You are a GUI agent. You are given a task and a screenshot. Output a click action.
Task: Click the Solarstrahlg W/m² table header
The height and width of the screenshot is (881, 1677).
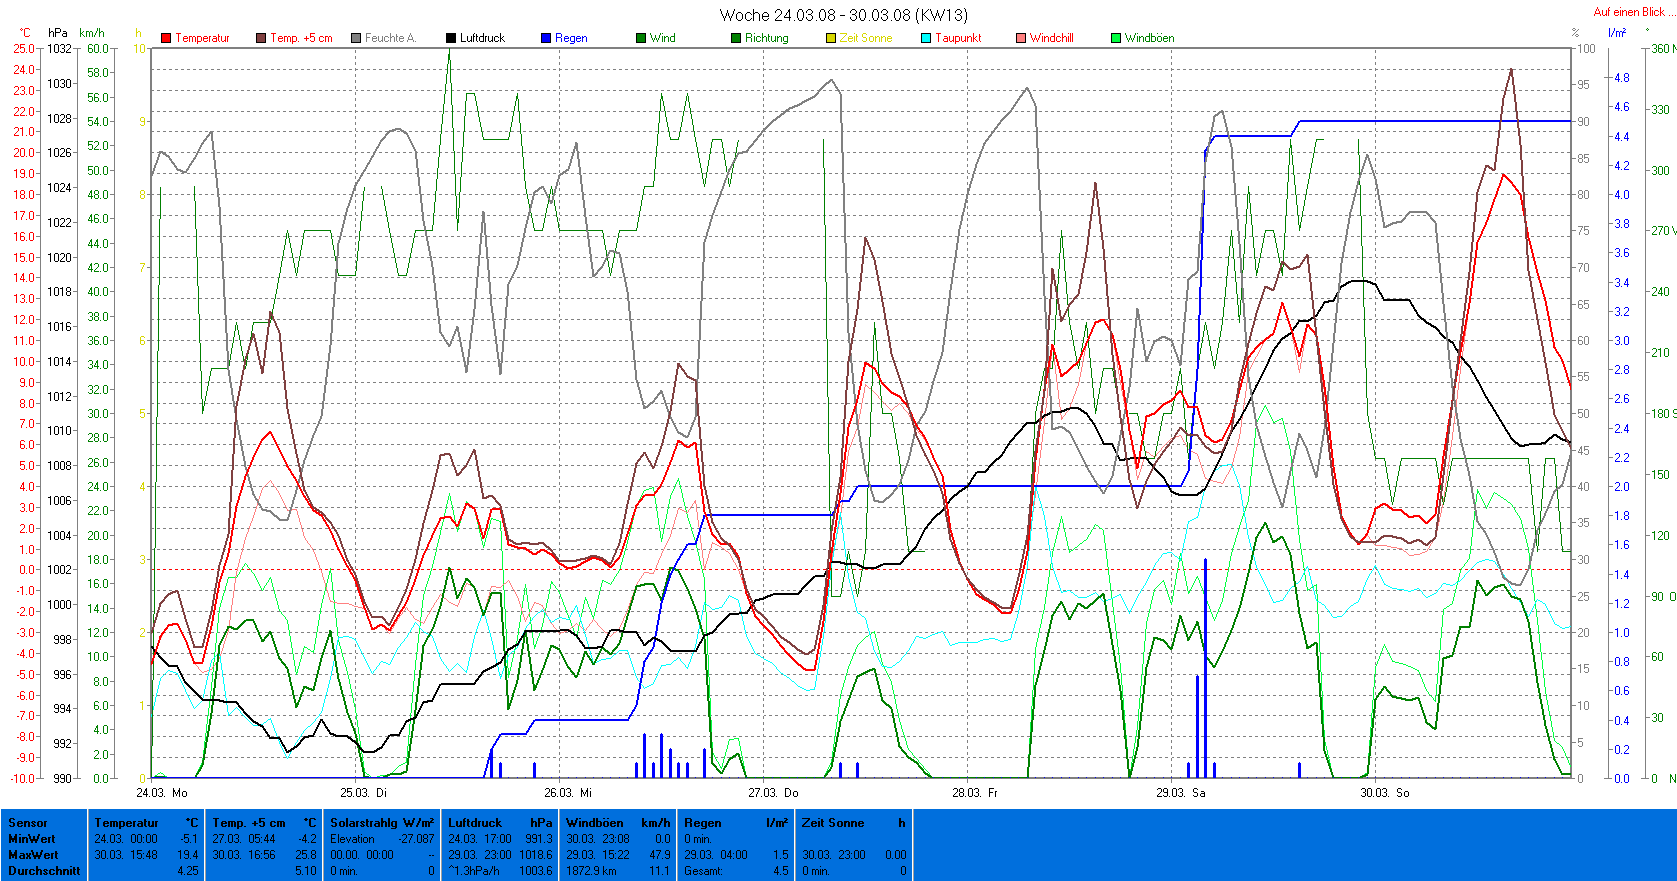tap(382, 823)
